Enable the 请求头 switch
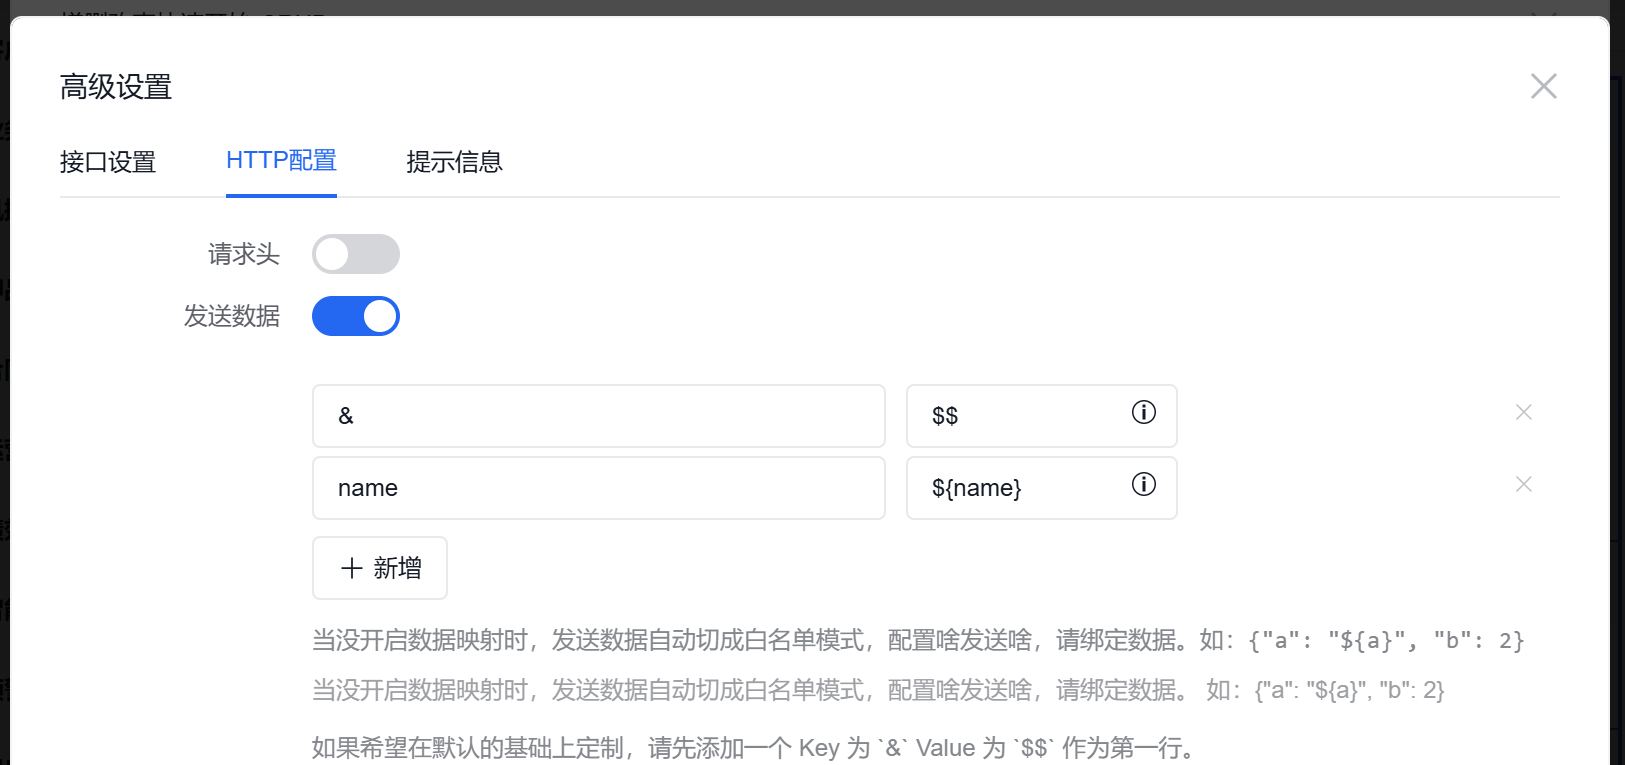This screenshot has width=1625, height=765. point(355,254)
